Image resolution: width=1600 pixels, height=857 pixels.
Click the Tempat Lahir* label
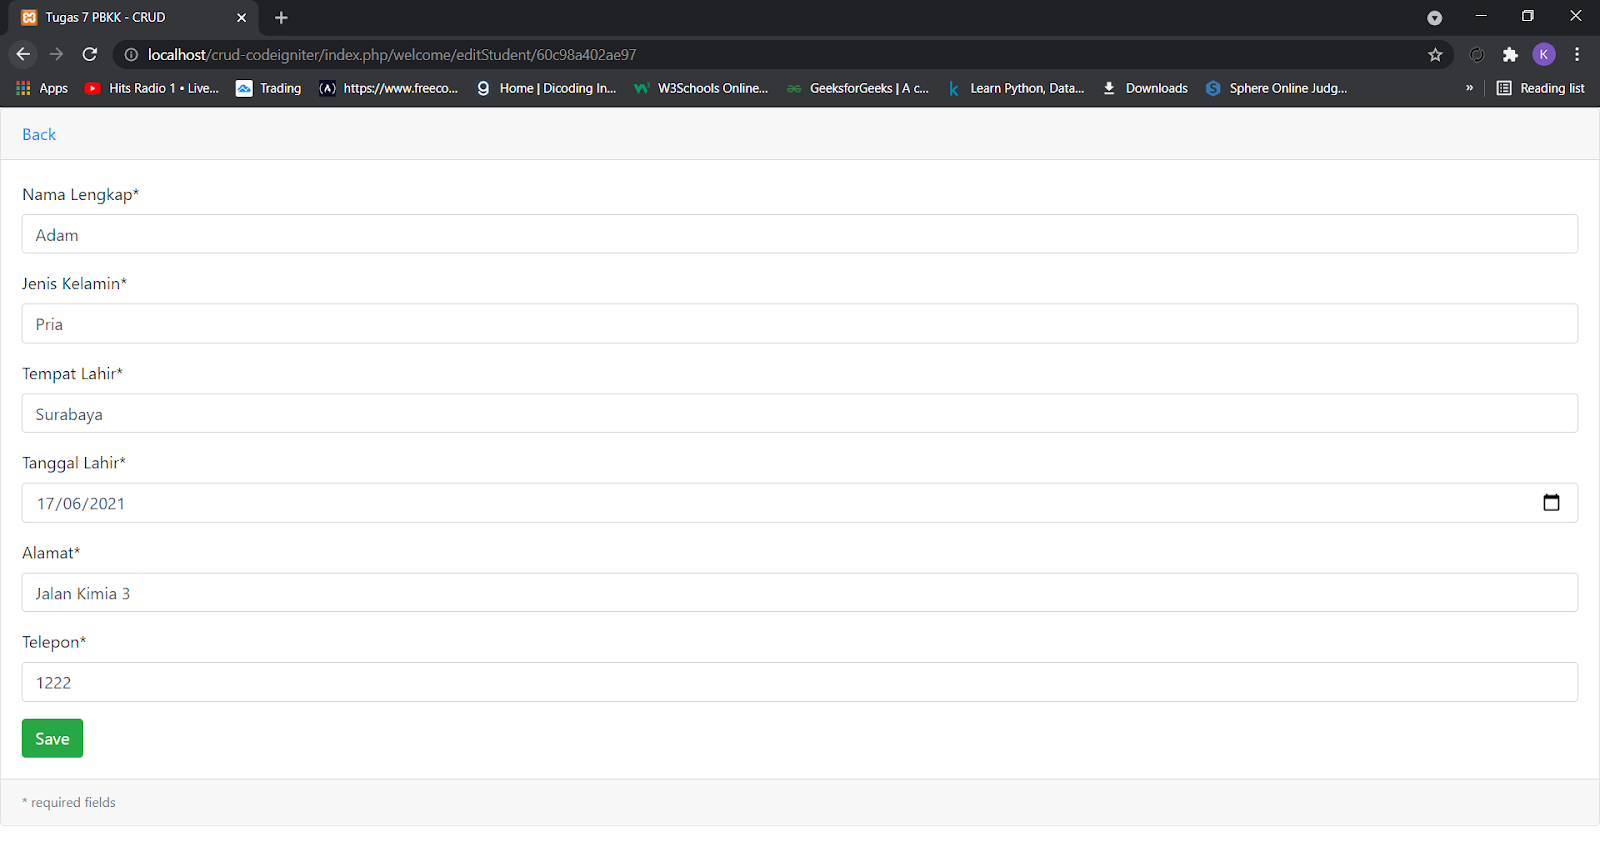coord(72,373)
